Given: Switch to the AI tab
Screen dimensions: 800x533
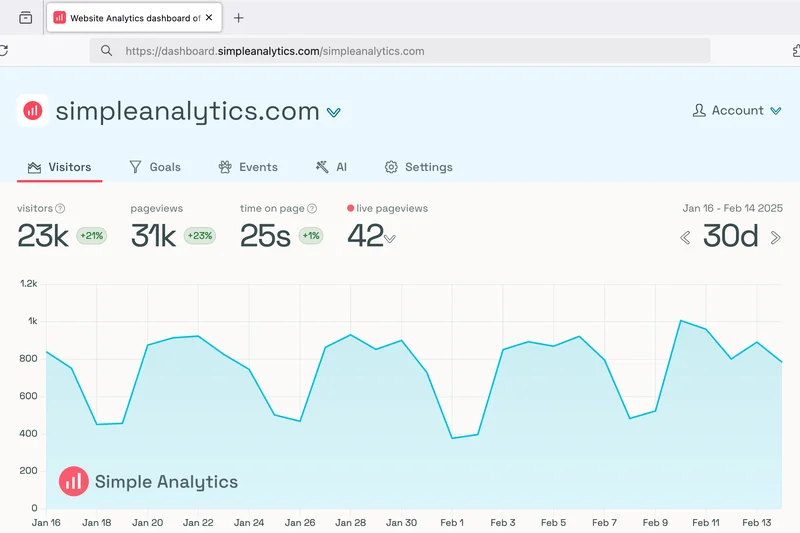Looking at the screenshot, I should point(331,167).
